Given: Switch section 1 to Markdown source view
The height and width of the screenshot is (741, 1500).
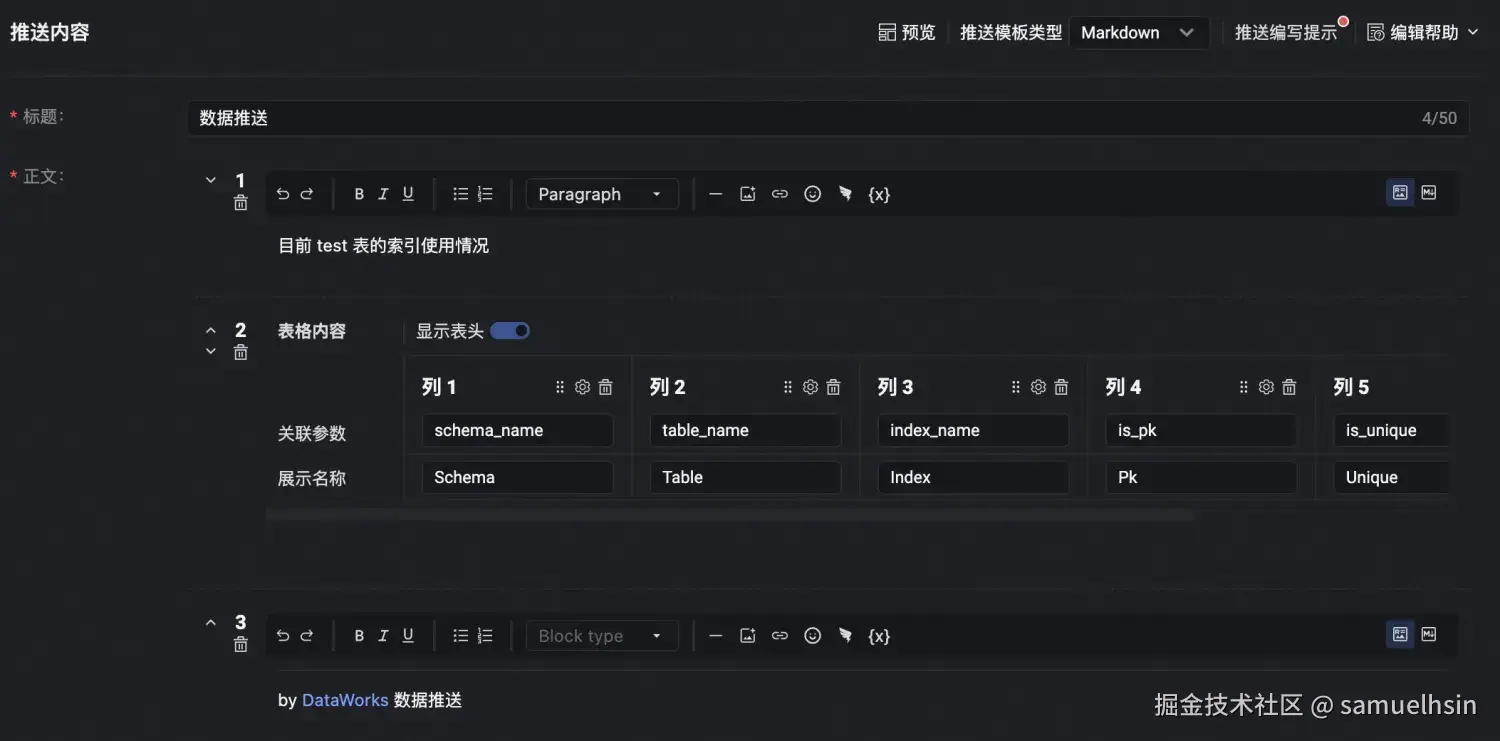Looking at the screenshot, I should [x=1429, y=193].
